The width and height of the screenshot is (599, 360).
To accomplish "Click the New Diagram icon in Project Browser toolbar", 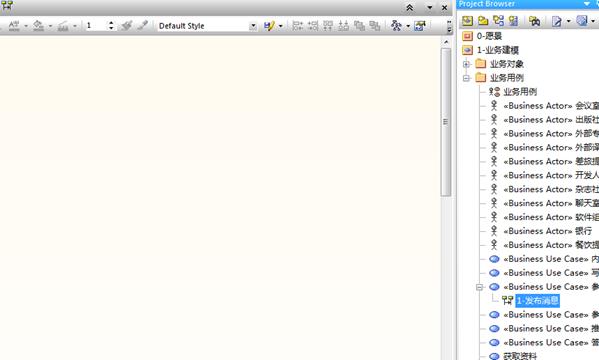I will click(x=498, y=21).
